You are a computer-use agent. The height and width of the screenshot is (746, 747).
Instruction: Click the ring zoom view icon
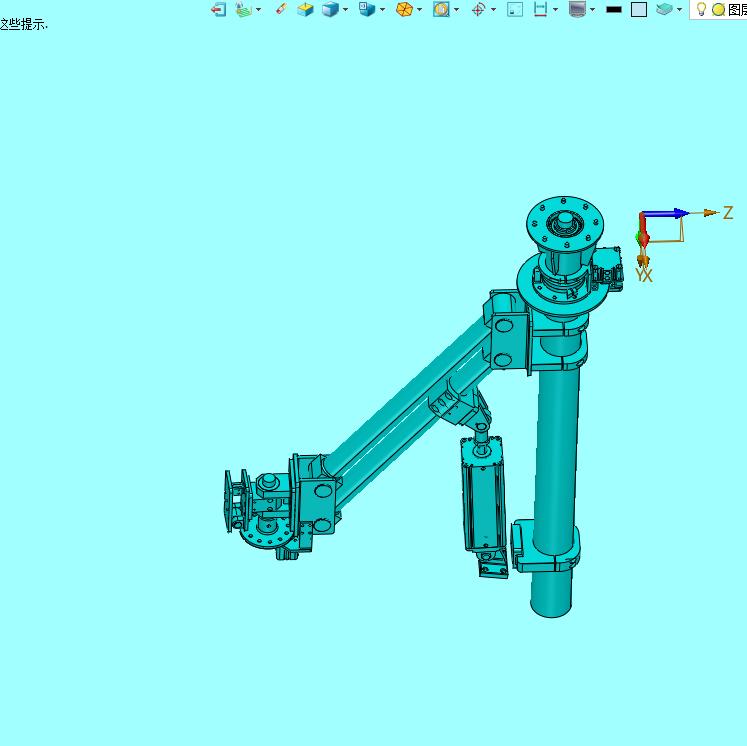coord(441,9)
